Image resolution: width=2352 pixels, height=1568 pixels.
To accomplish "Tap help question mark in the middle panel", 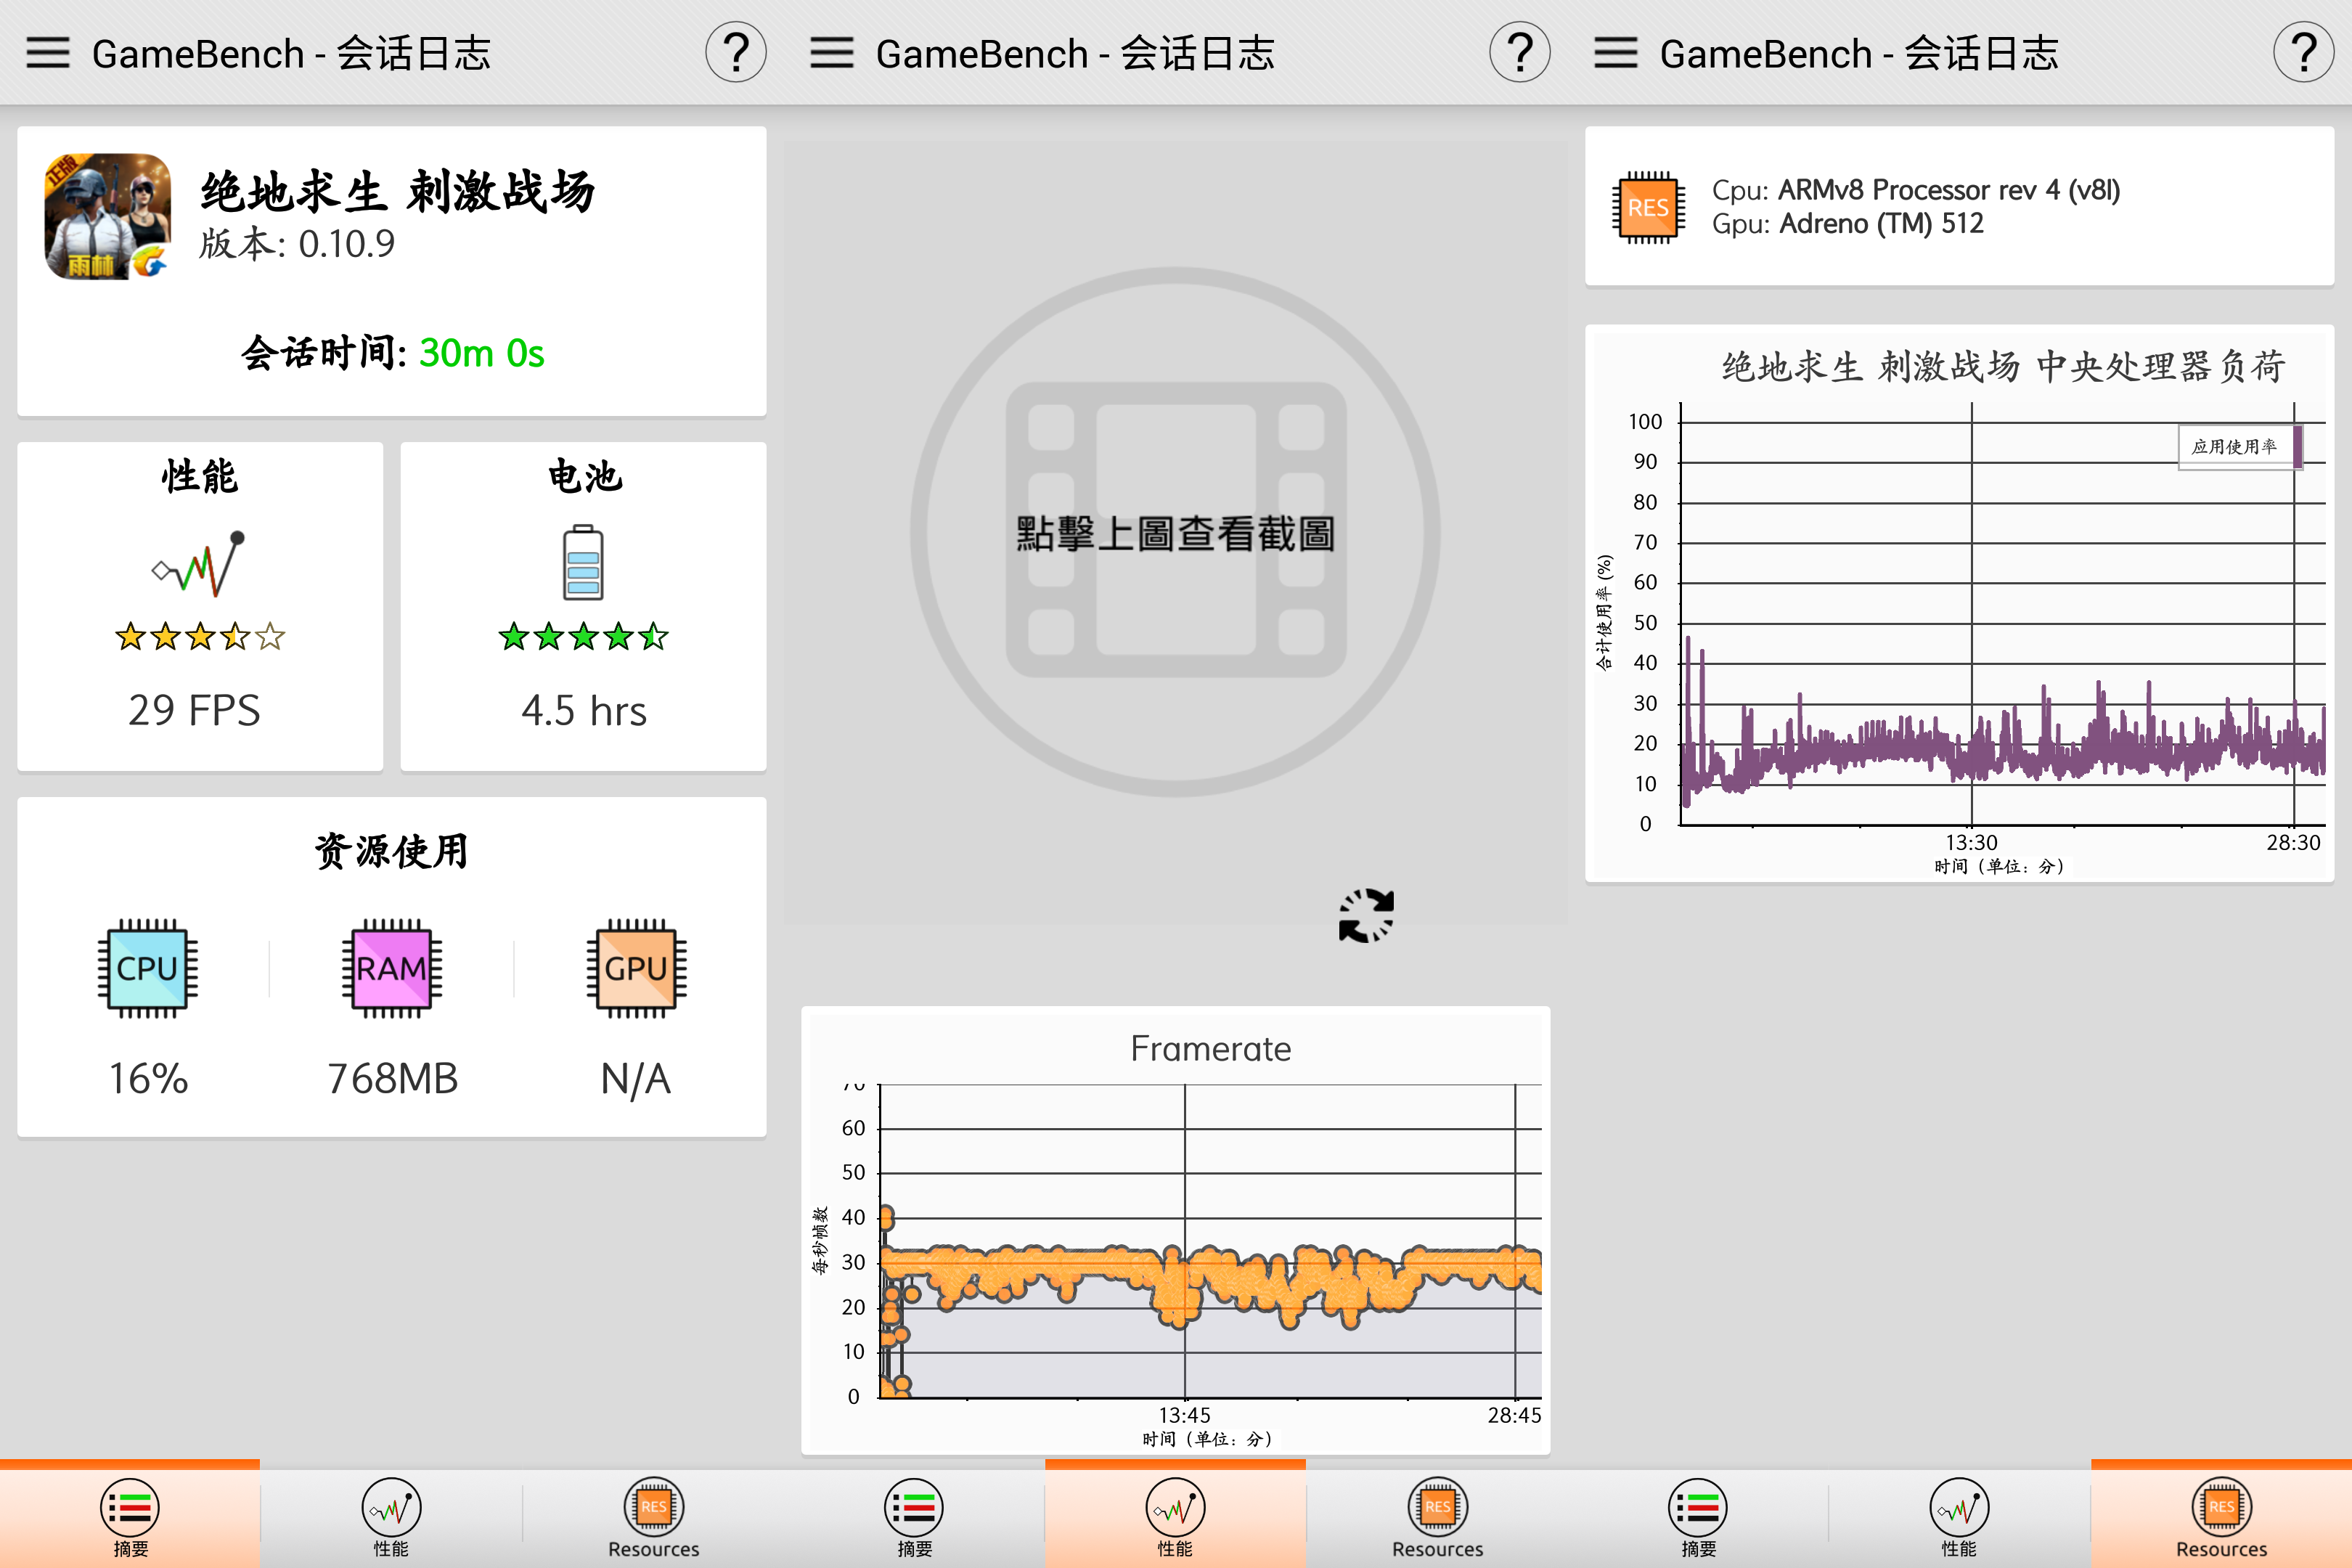I will coord(1520,52).
